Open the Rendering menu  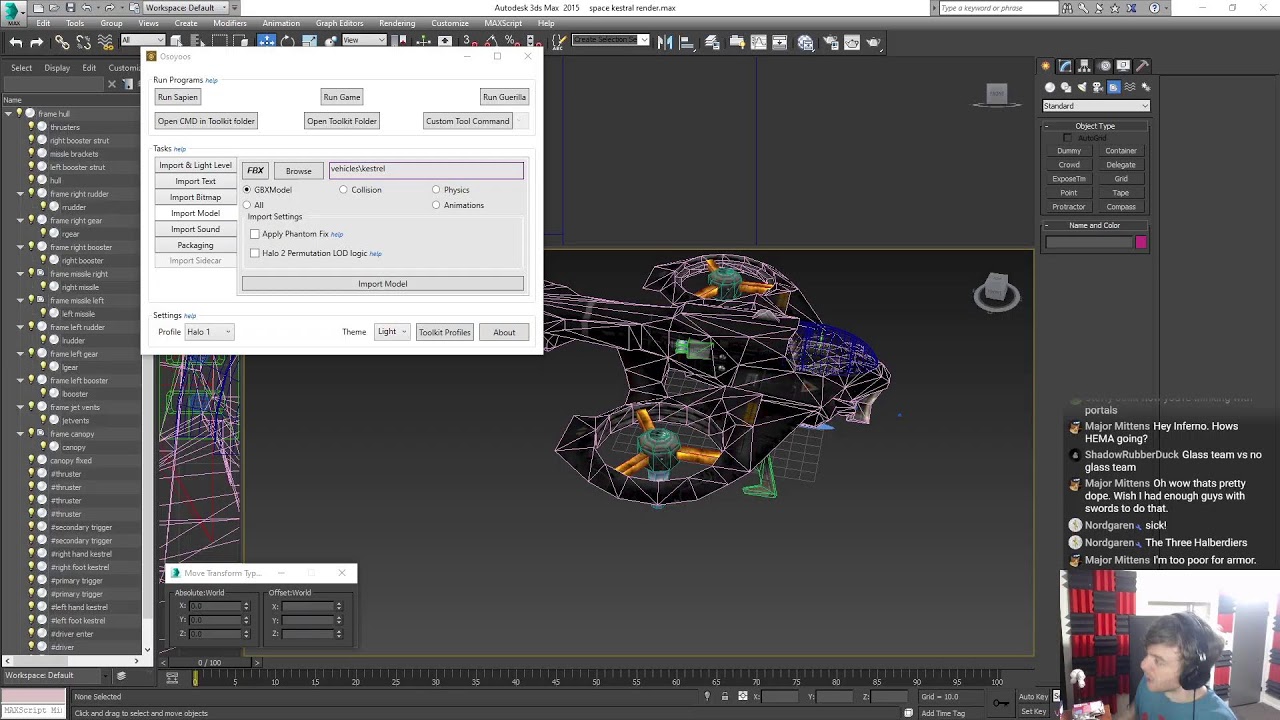point(396,23)
